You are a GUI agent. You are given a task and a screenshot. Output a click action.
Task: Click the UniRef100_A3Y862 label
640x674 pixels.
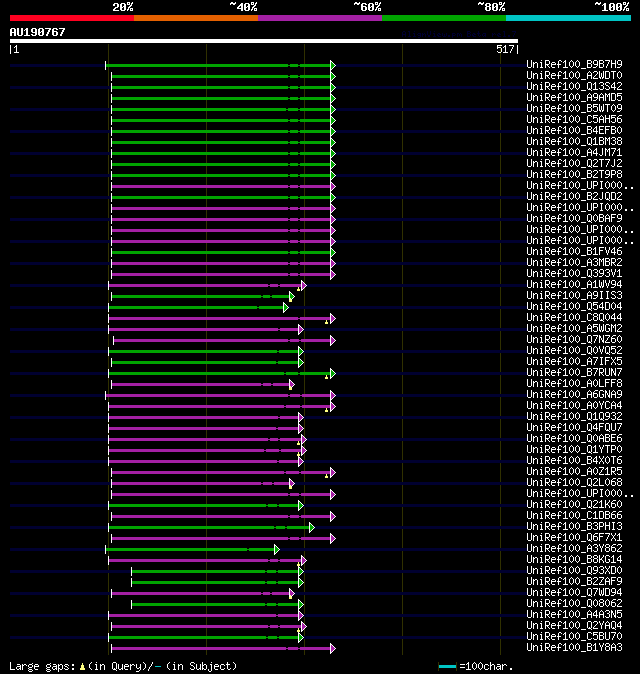point(574,548)
